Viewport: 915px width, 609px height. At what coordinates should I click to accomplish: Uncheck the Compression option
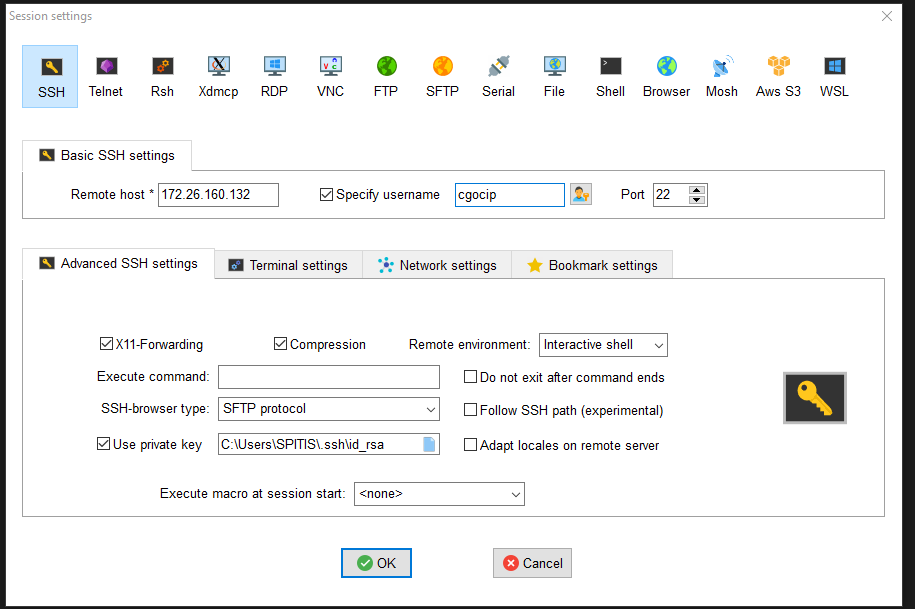281,344
